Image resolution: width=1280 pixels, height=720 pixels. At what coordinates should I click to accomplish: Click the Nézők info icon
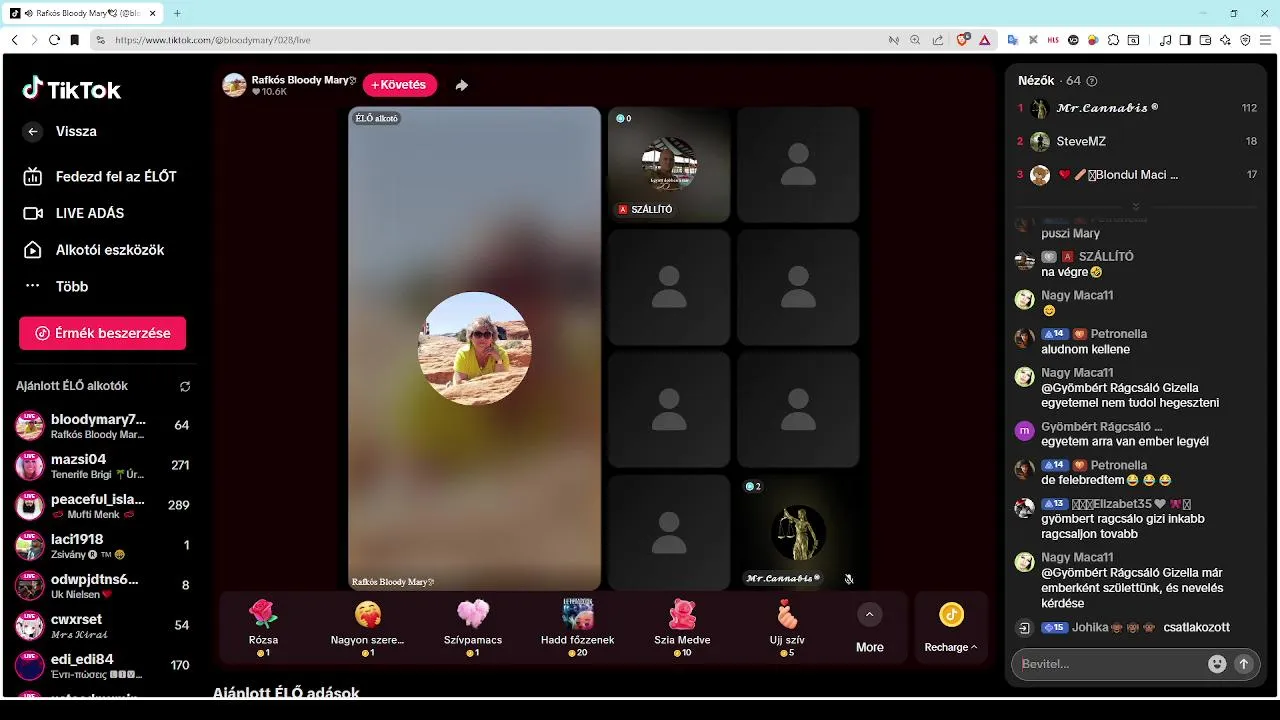pyautogui.click(x=1092, y=81)
